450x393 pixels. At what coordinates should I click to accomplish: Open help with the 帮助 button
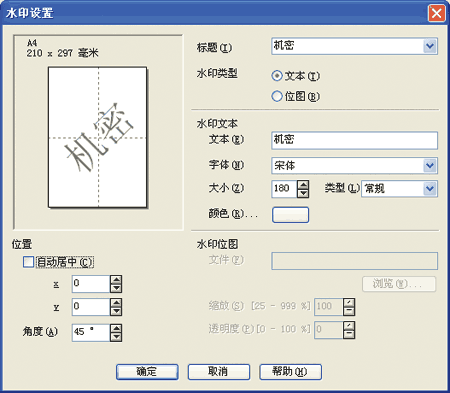point(290,372)
